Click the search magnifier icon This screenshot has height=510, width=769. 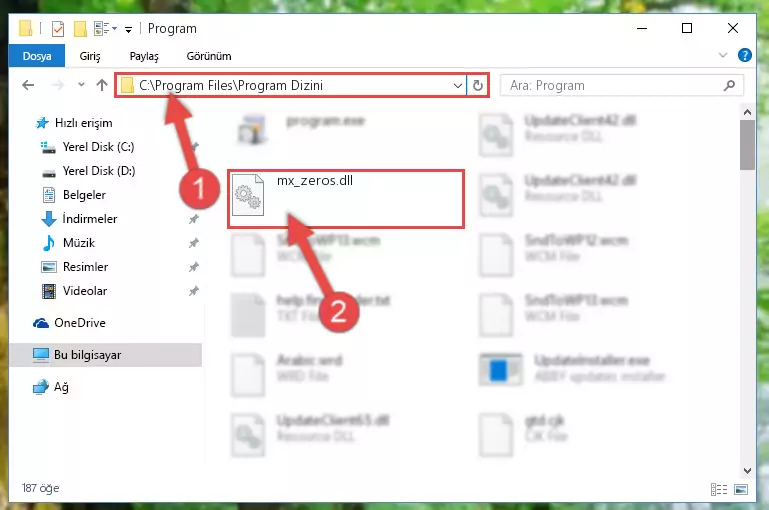pos(729,85)
